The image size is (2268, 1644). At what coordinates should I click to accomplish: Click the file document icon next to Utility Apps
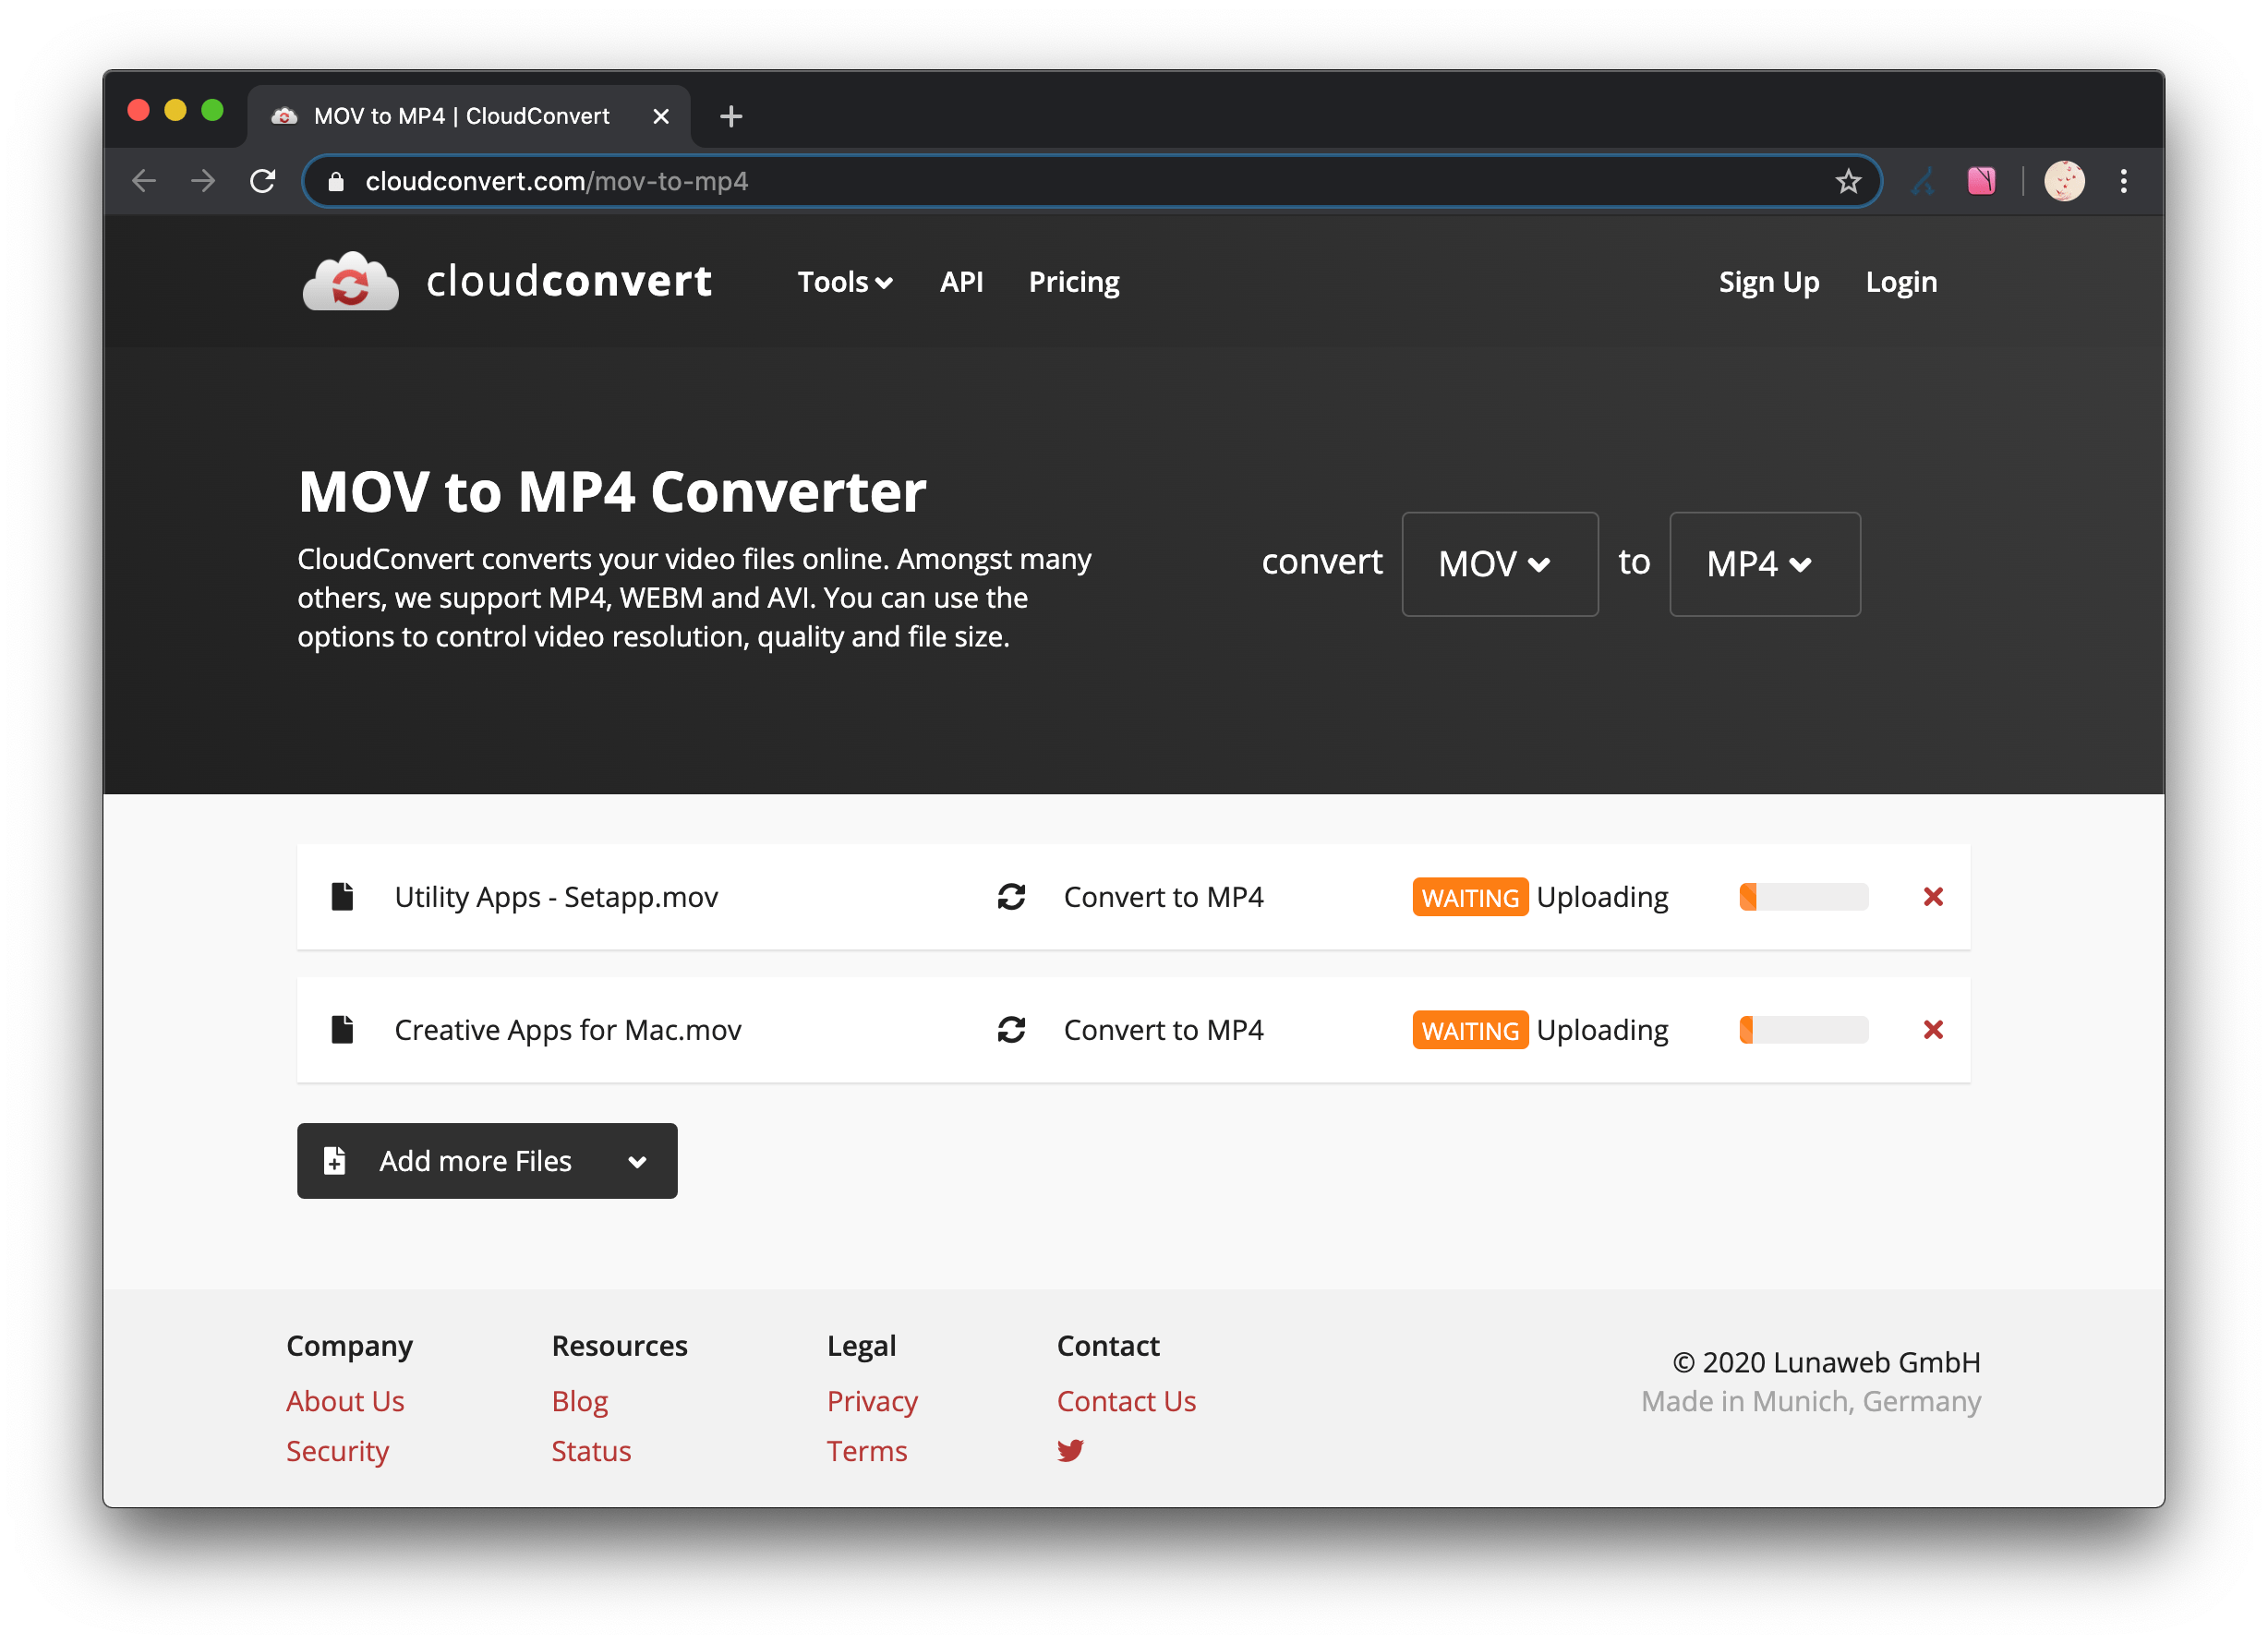point(338,895)
